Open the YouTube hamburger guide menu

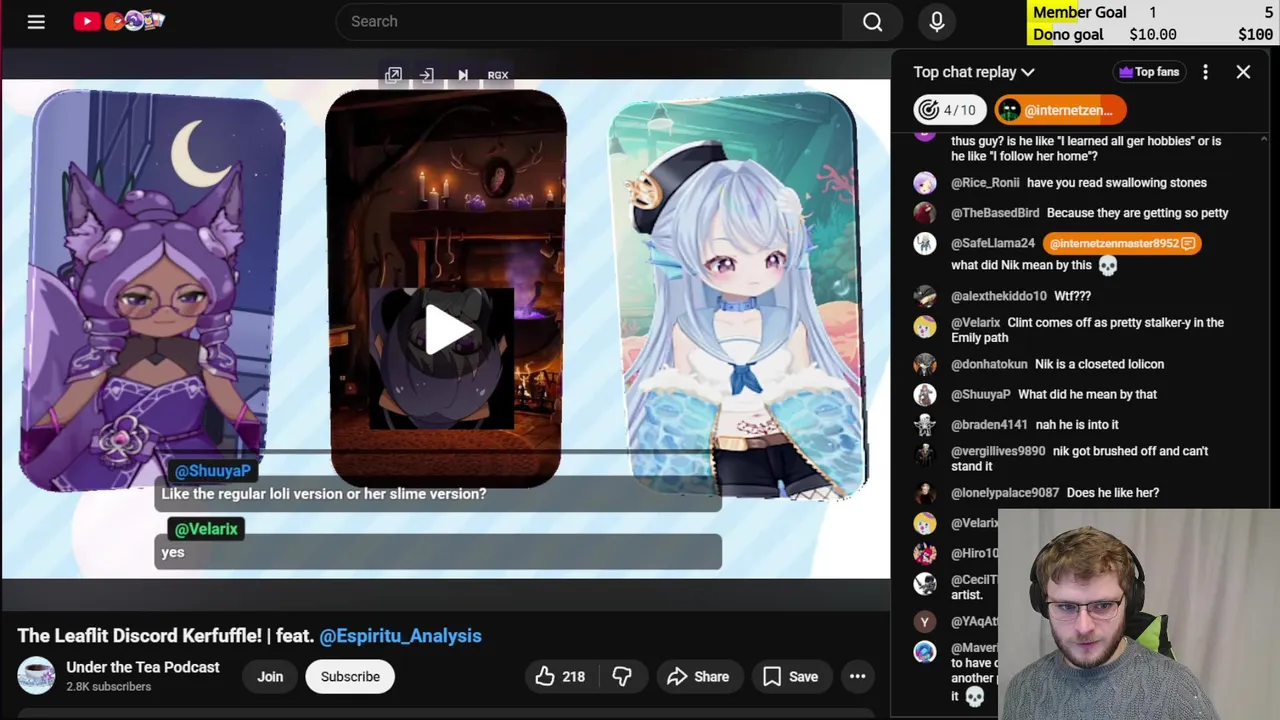[x=36, y=21]
